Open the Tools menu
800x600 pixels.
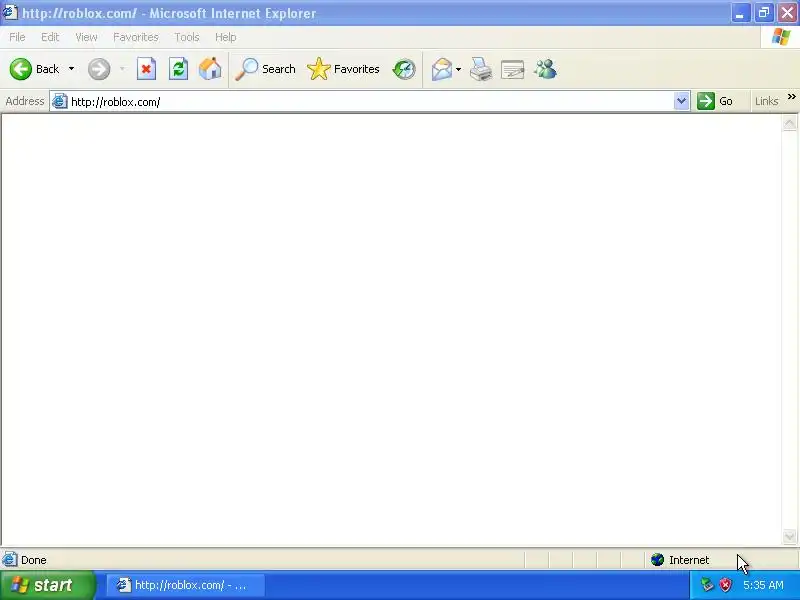pyautogui.click(x=187, y=37)
